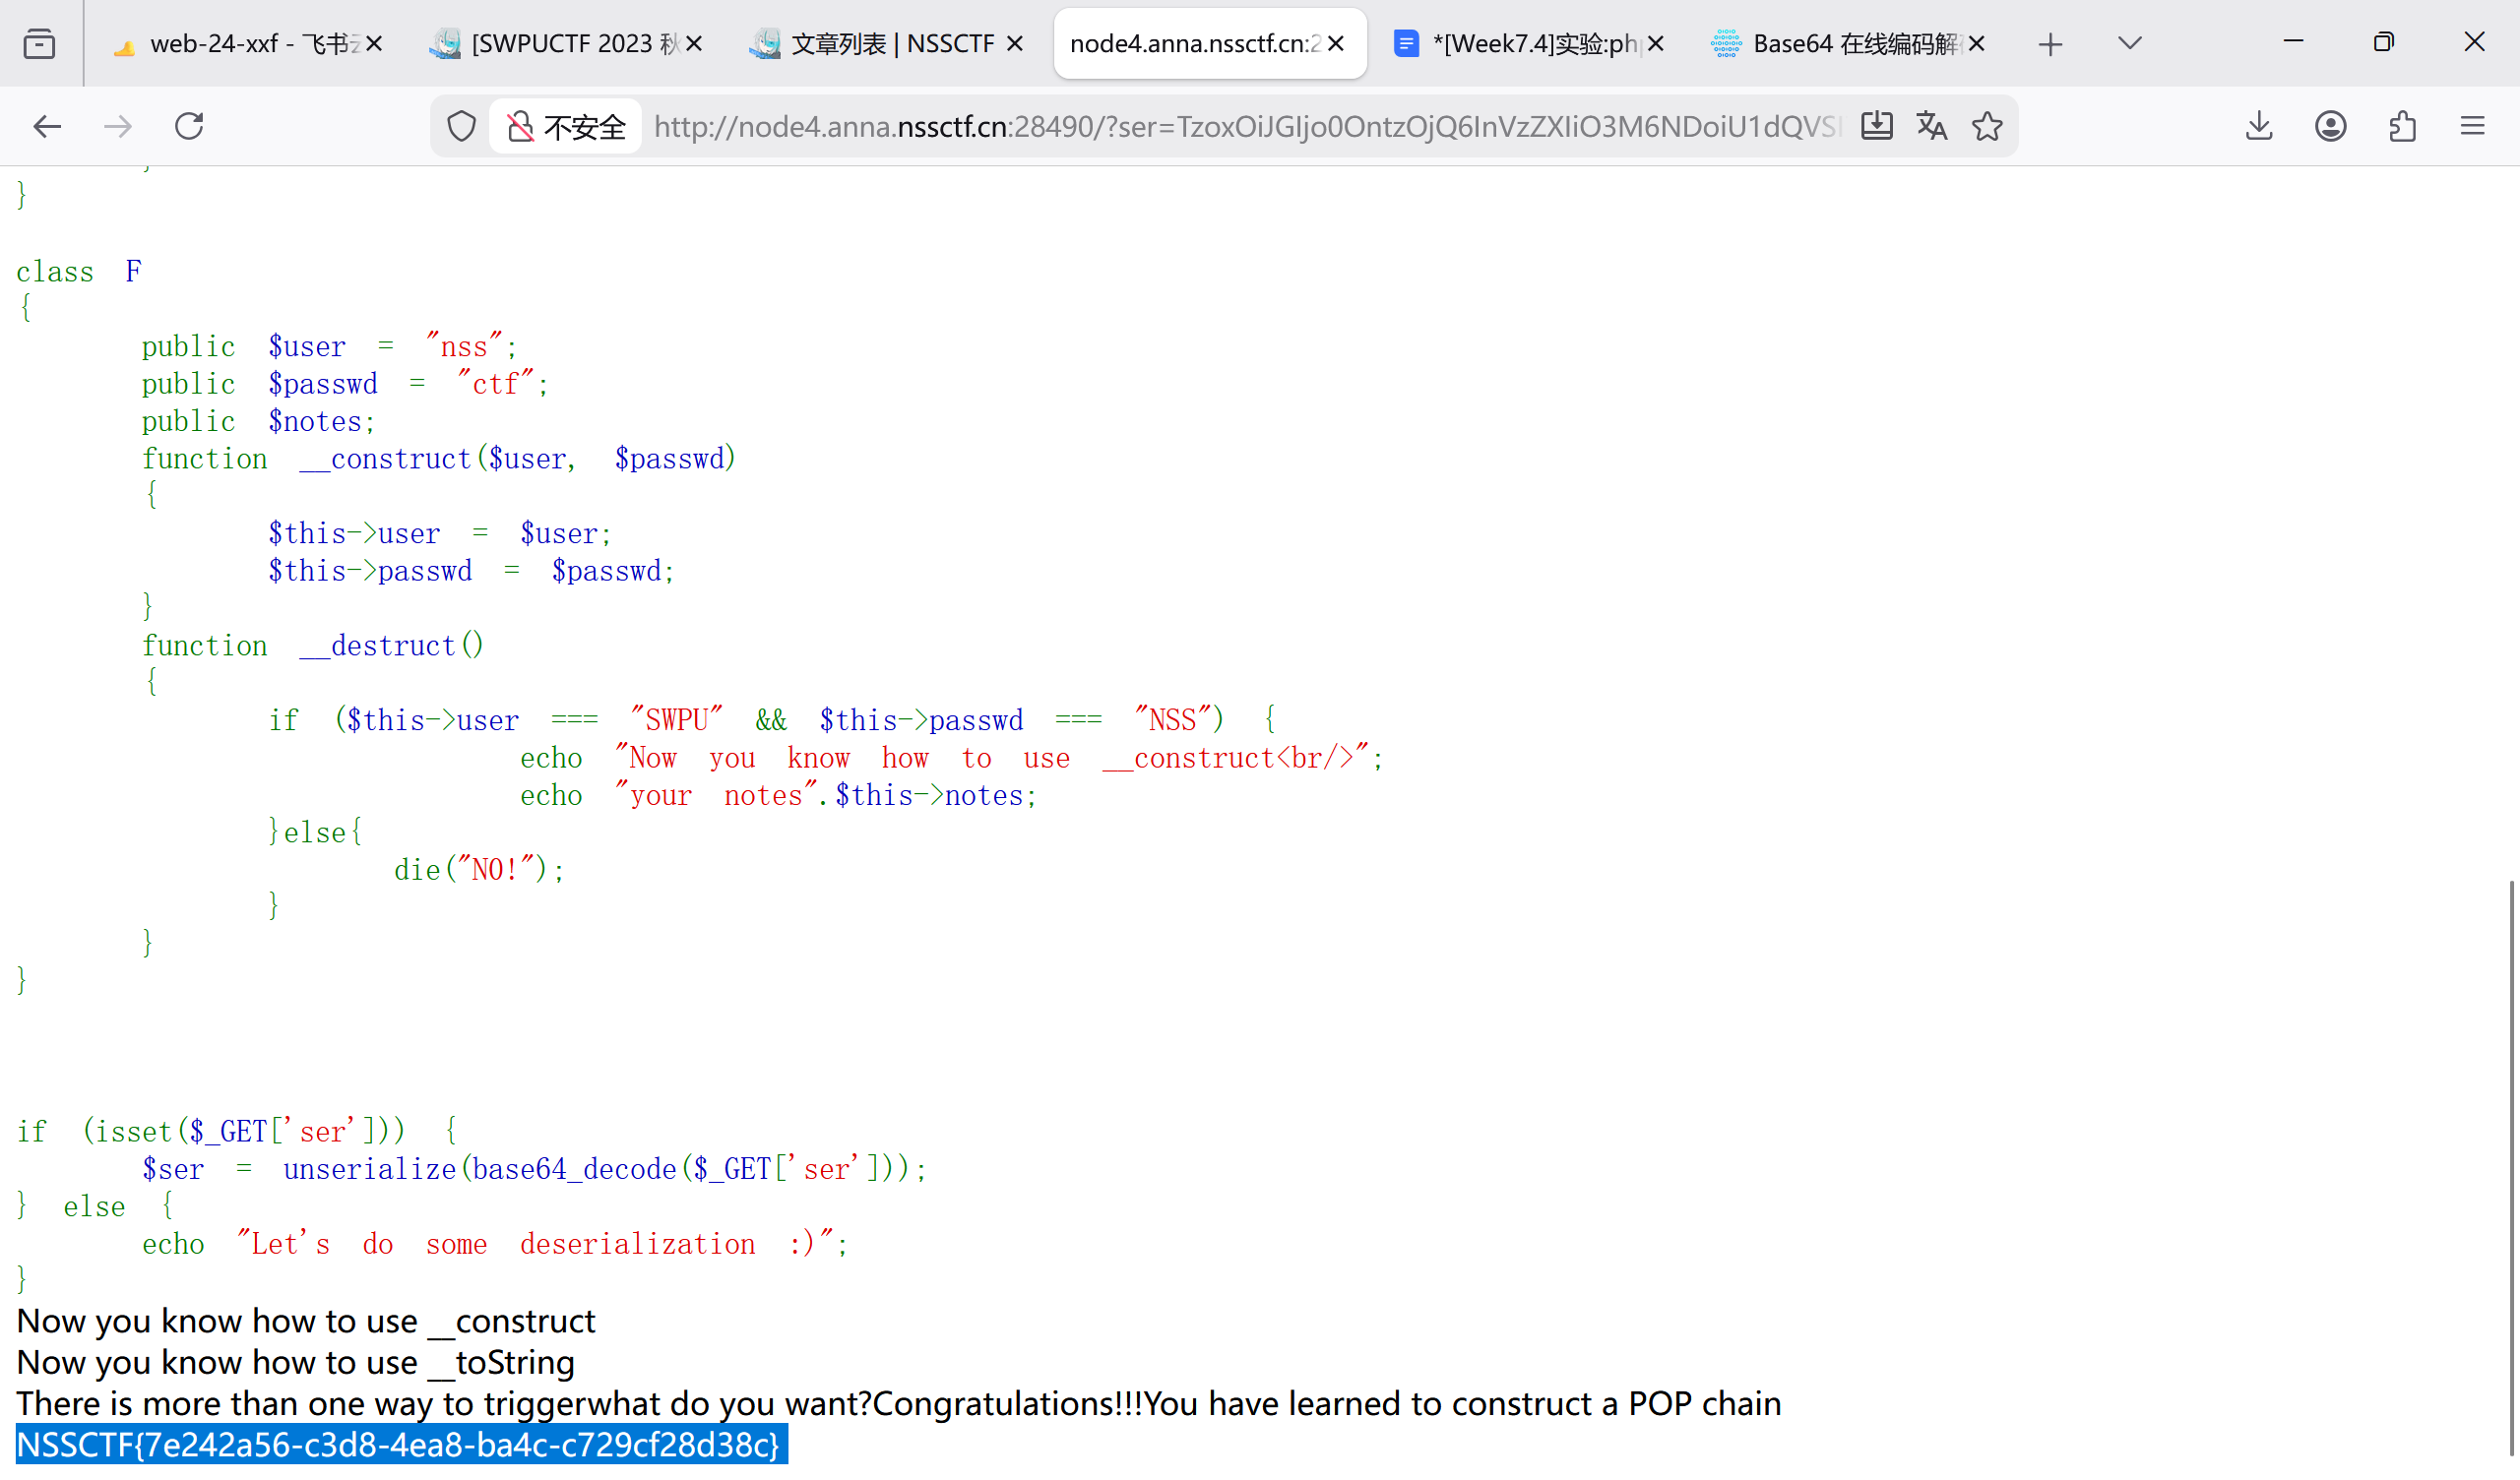
Task: Click the install/save page icon in the address bar
Action: 1876,126
